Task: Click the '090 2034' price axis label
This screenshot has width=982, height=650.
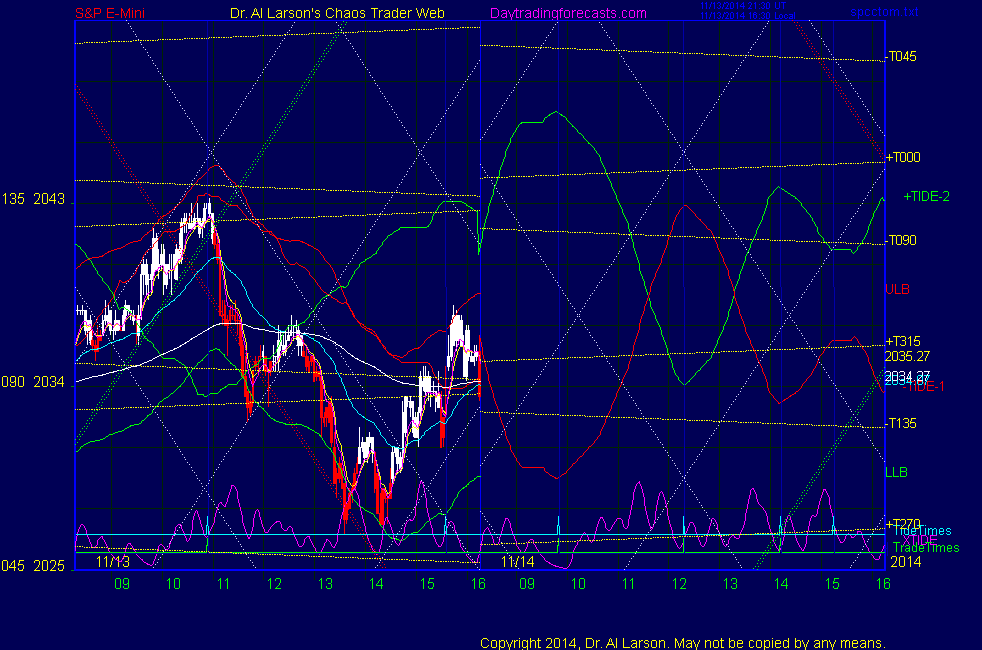Action: point(33,382)
